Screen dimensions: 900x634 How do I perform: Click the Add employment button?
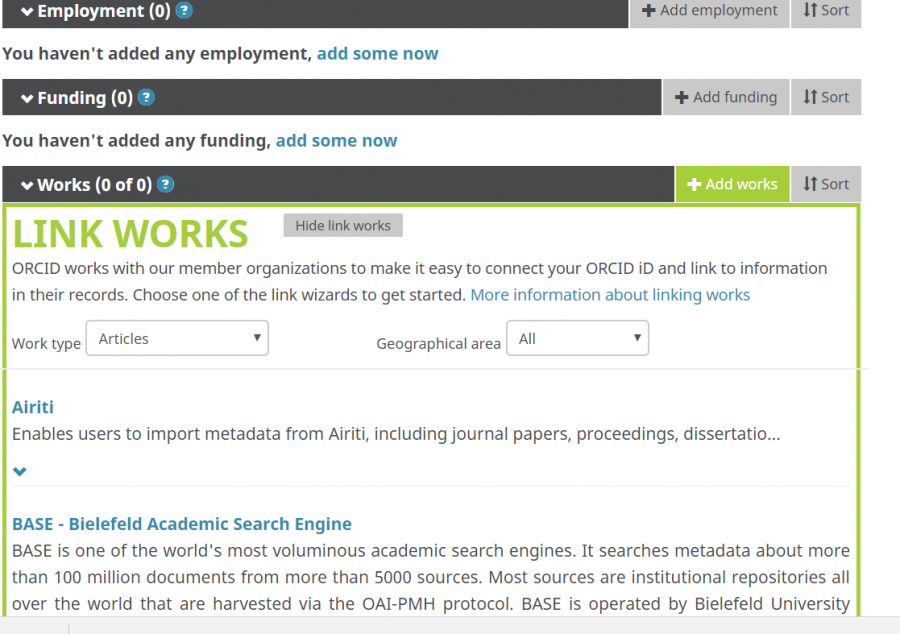(709, 11)
